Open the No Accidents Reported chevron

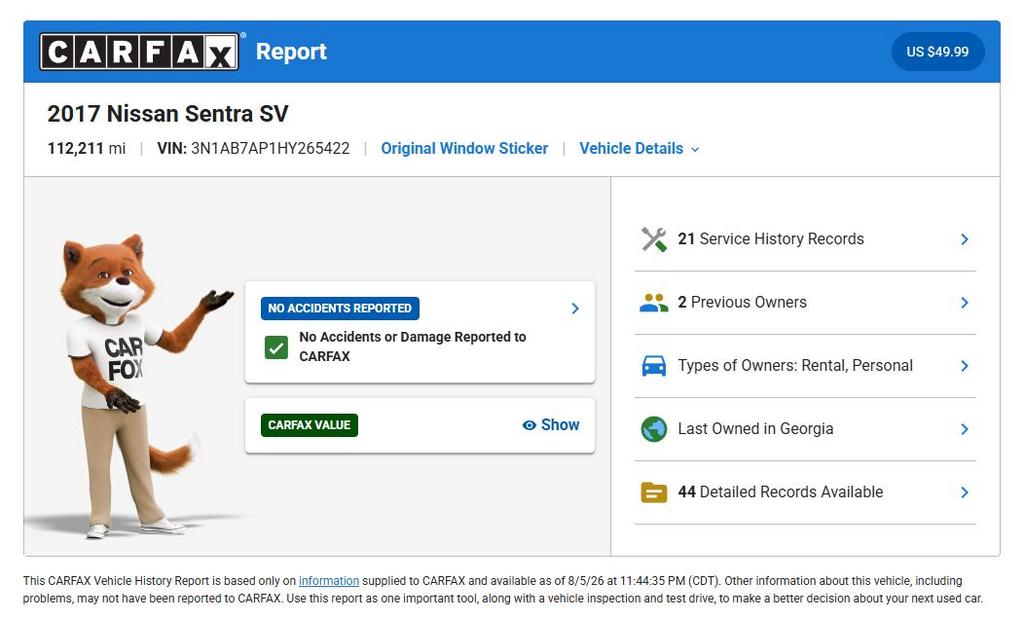[575, 308]
